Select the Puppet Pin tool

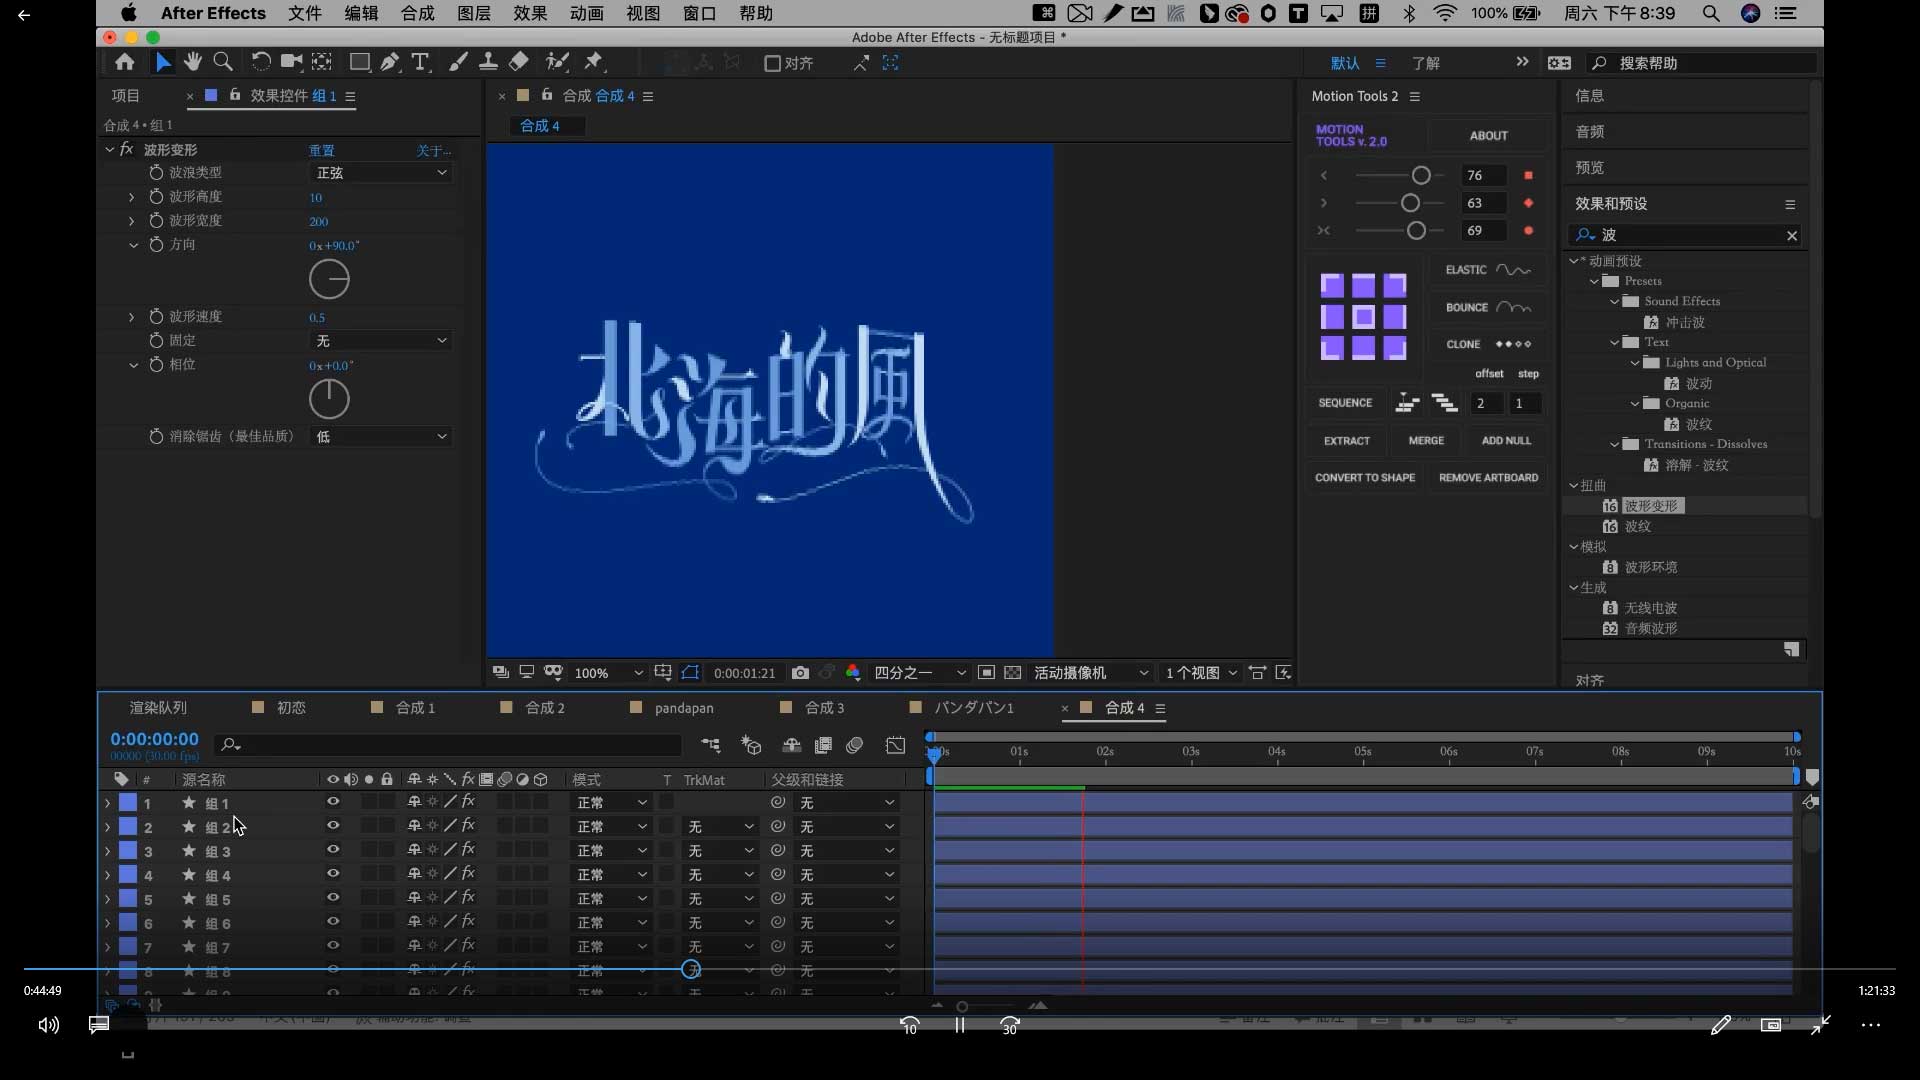[594, 62]
